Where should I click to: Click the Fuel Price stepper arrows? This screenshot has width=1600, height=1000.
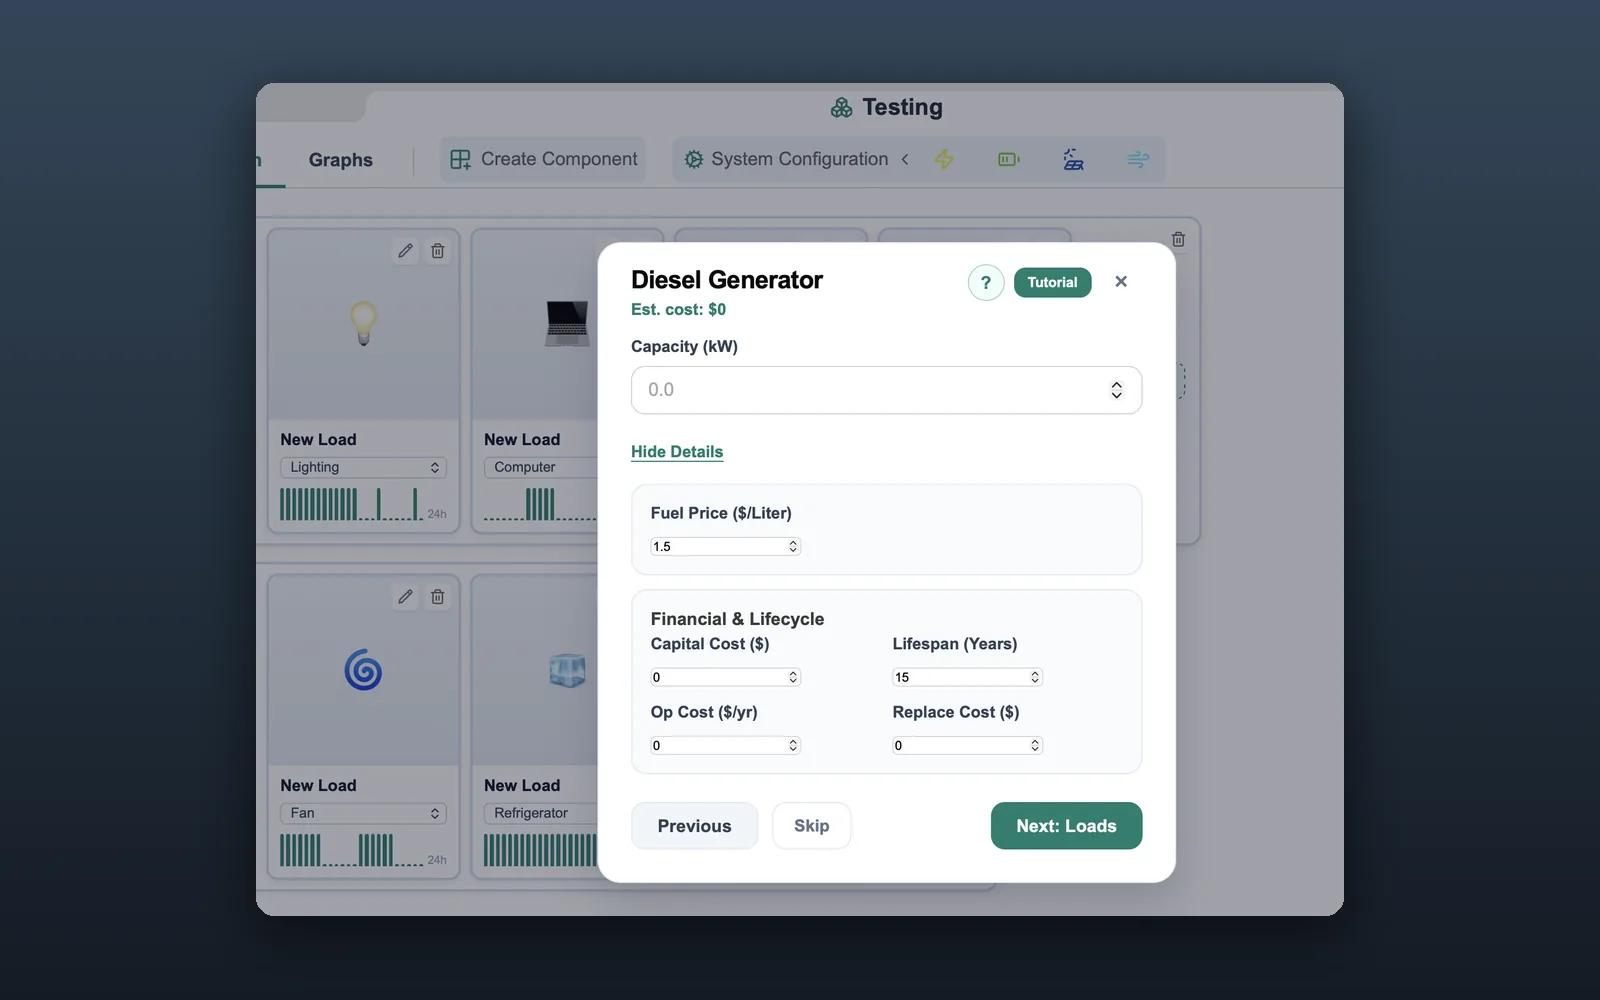coord(793,546)
